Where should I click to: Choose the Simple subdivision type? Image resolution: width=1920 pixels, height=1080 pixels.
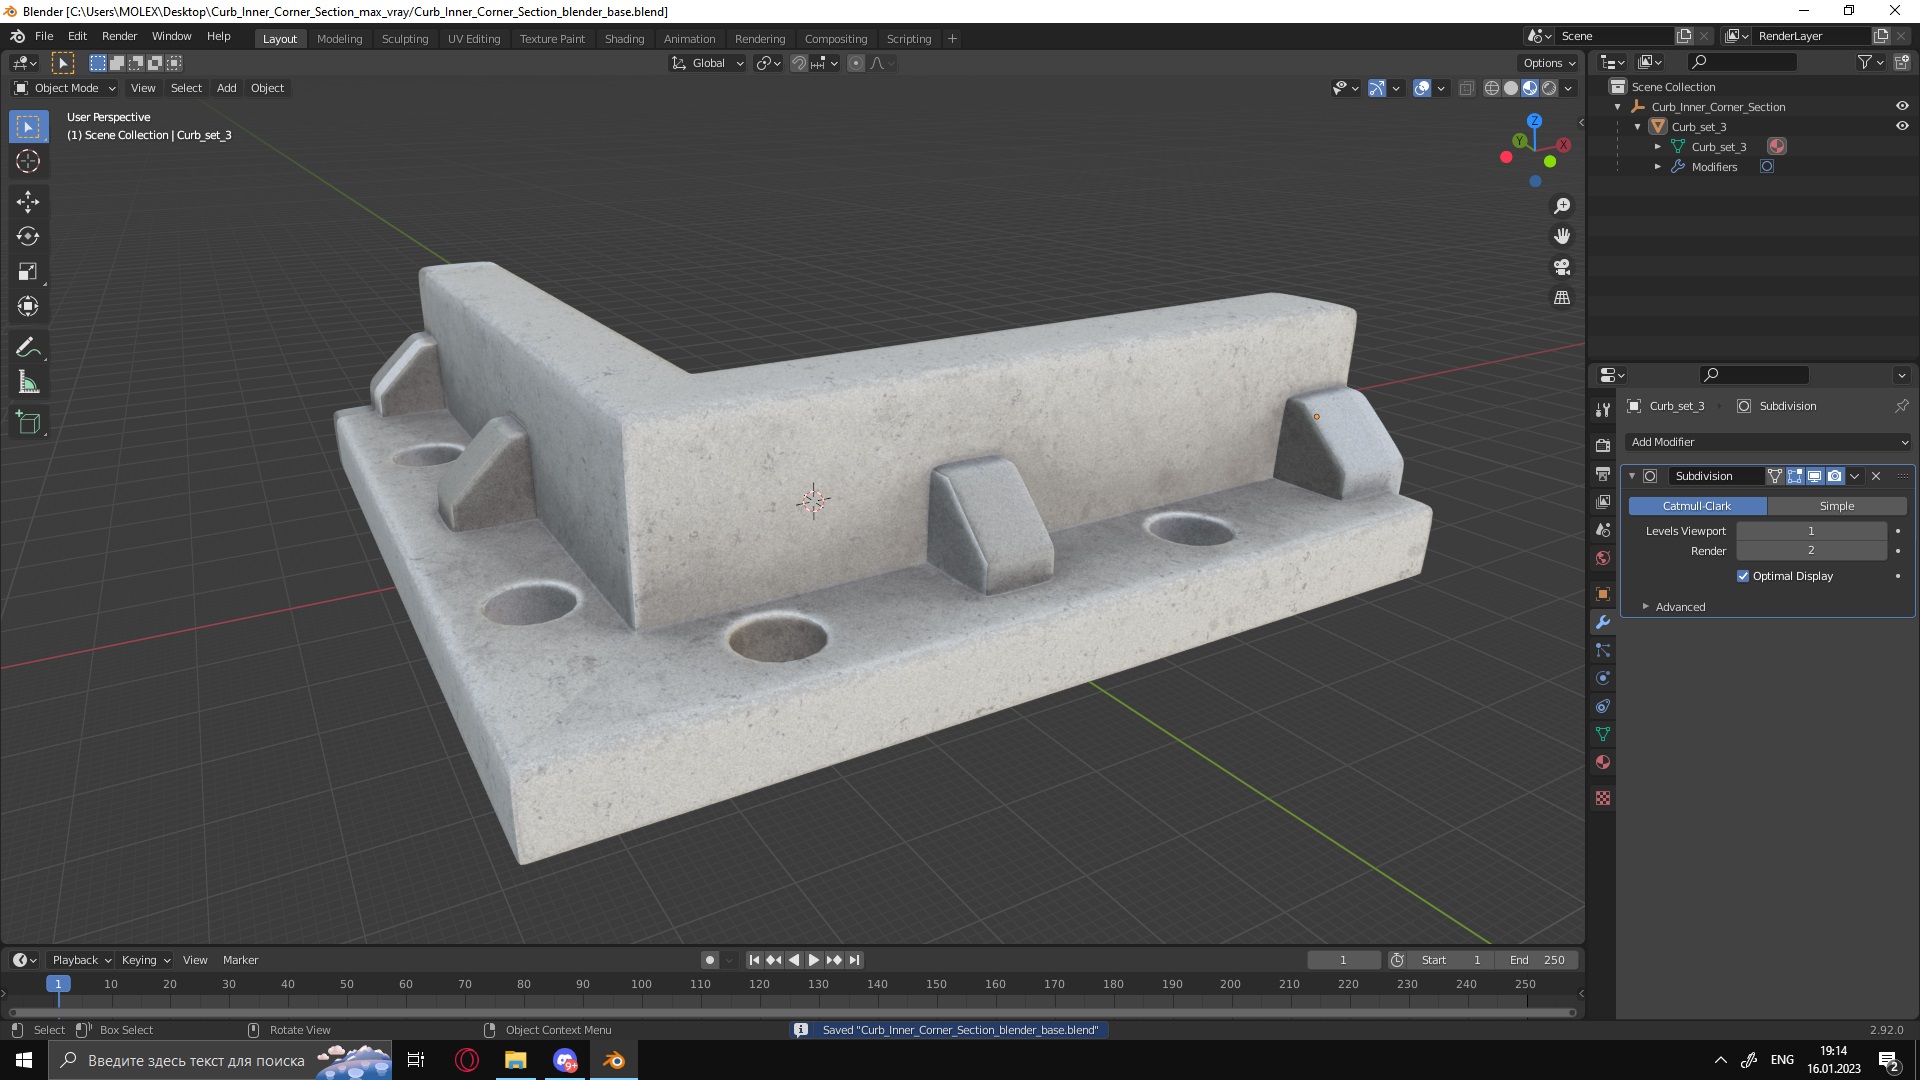[1836, 506]
